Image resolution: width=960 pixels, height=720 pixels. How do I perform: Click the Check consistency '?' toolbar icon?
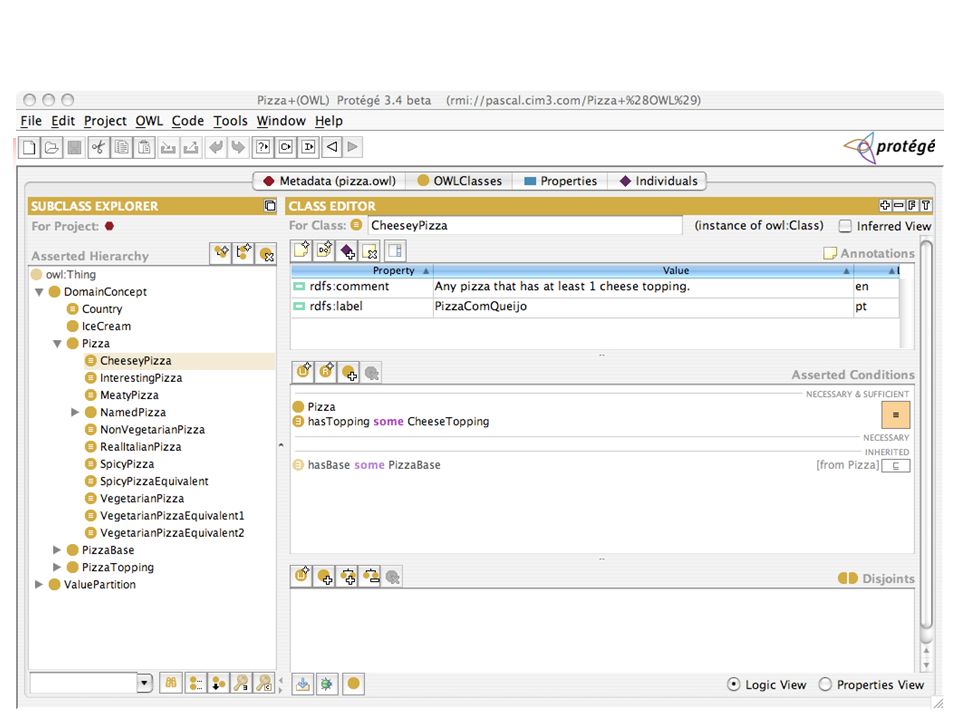(263, 147)
